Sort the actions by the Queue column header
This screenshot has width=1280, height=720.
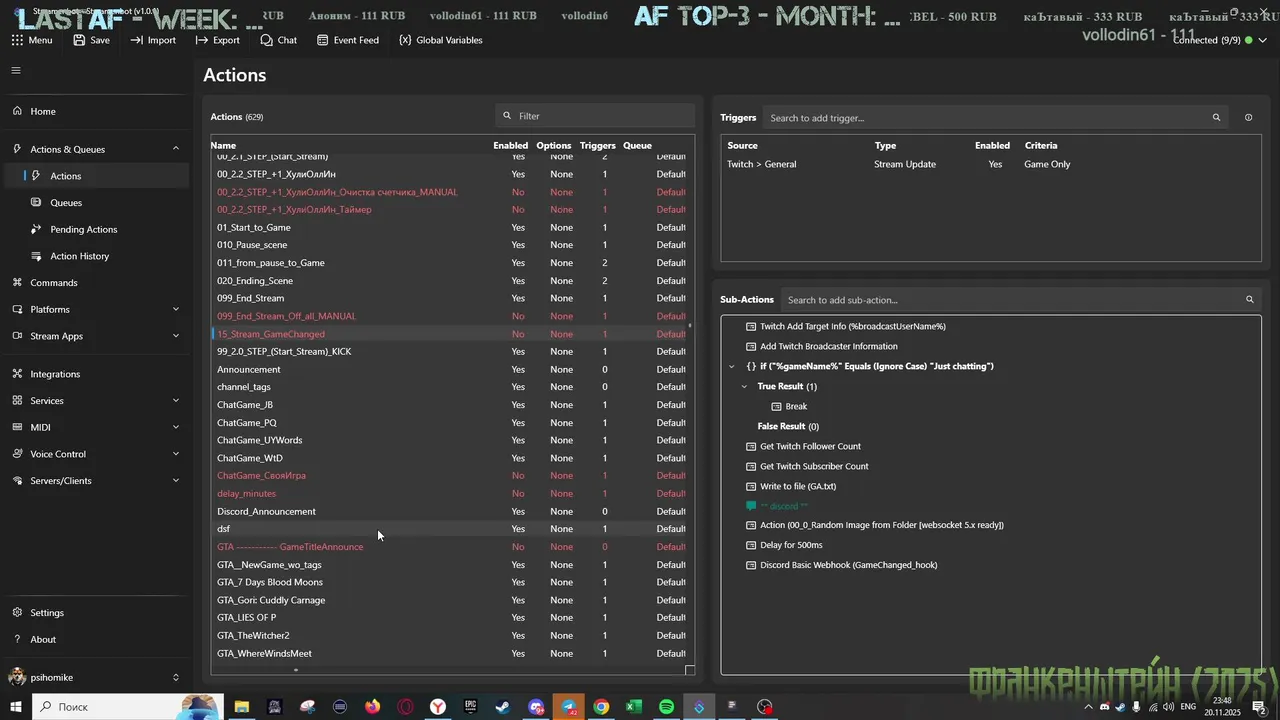(637, 146)
